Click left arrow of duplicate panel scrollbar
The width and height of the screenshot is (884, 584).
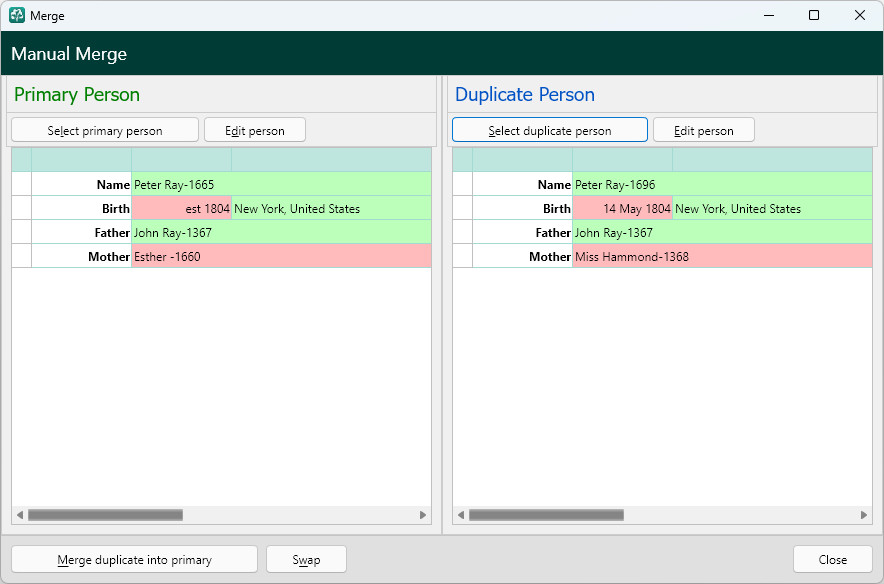(x=461, y=515)
